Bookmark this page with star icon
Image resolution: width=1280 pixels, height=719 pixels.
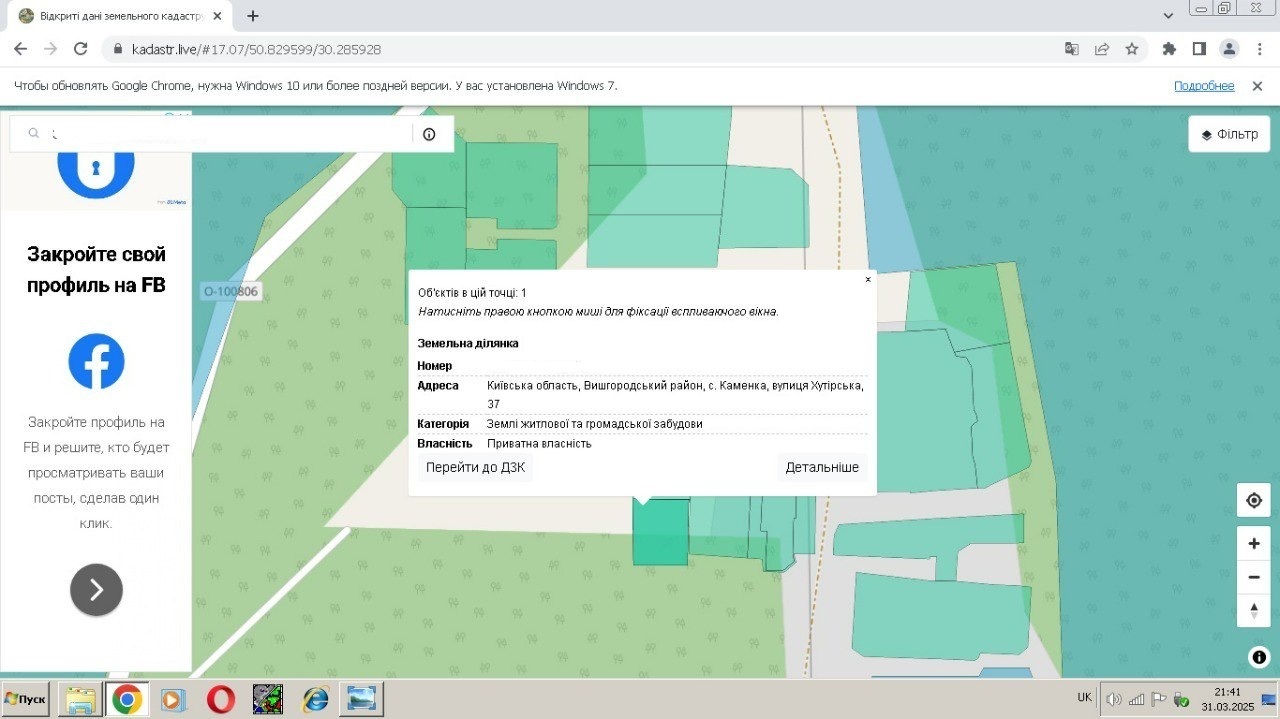(1132, 49)
